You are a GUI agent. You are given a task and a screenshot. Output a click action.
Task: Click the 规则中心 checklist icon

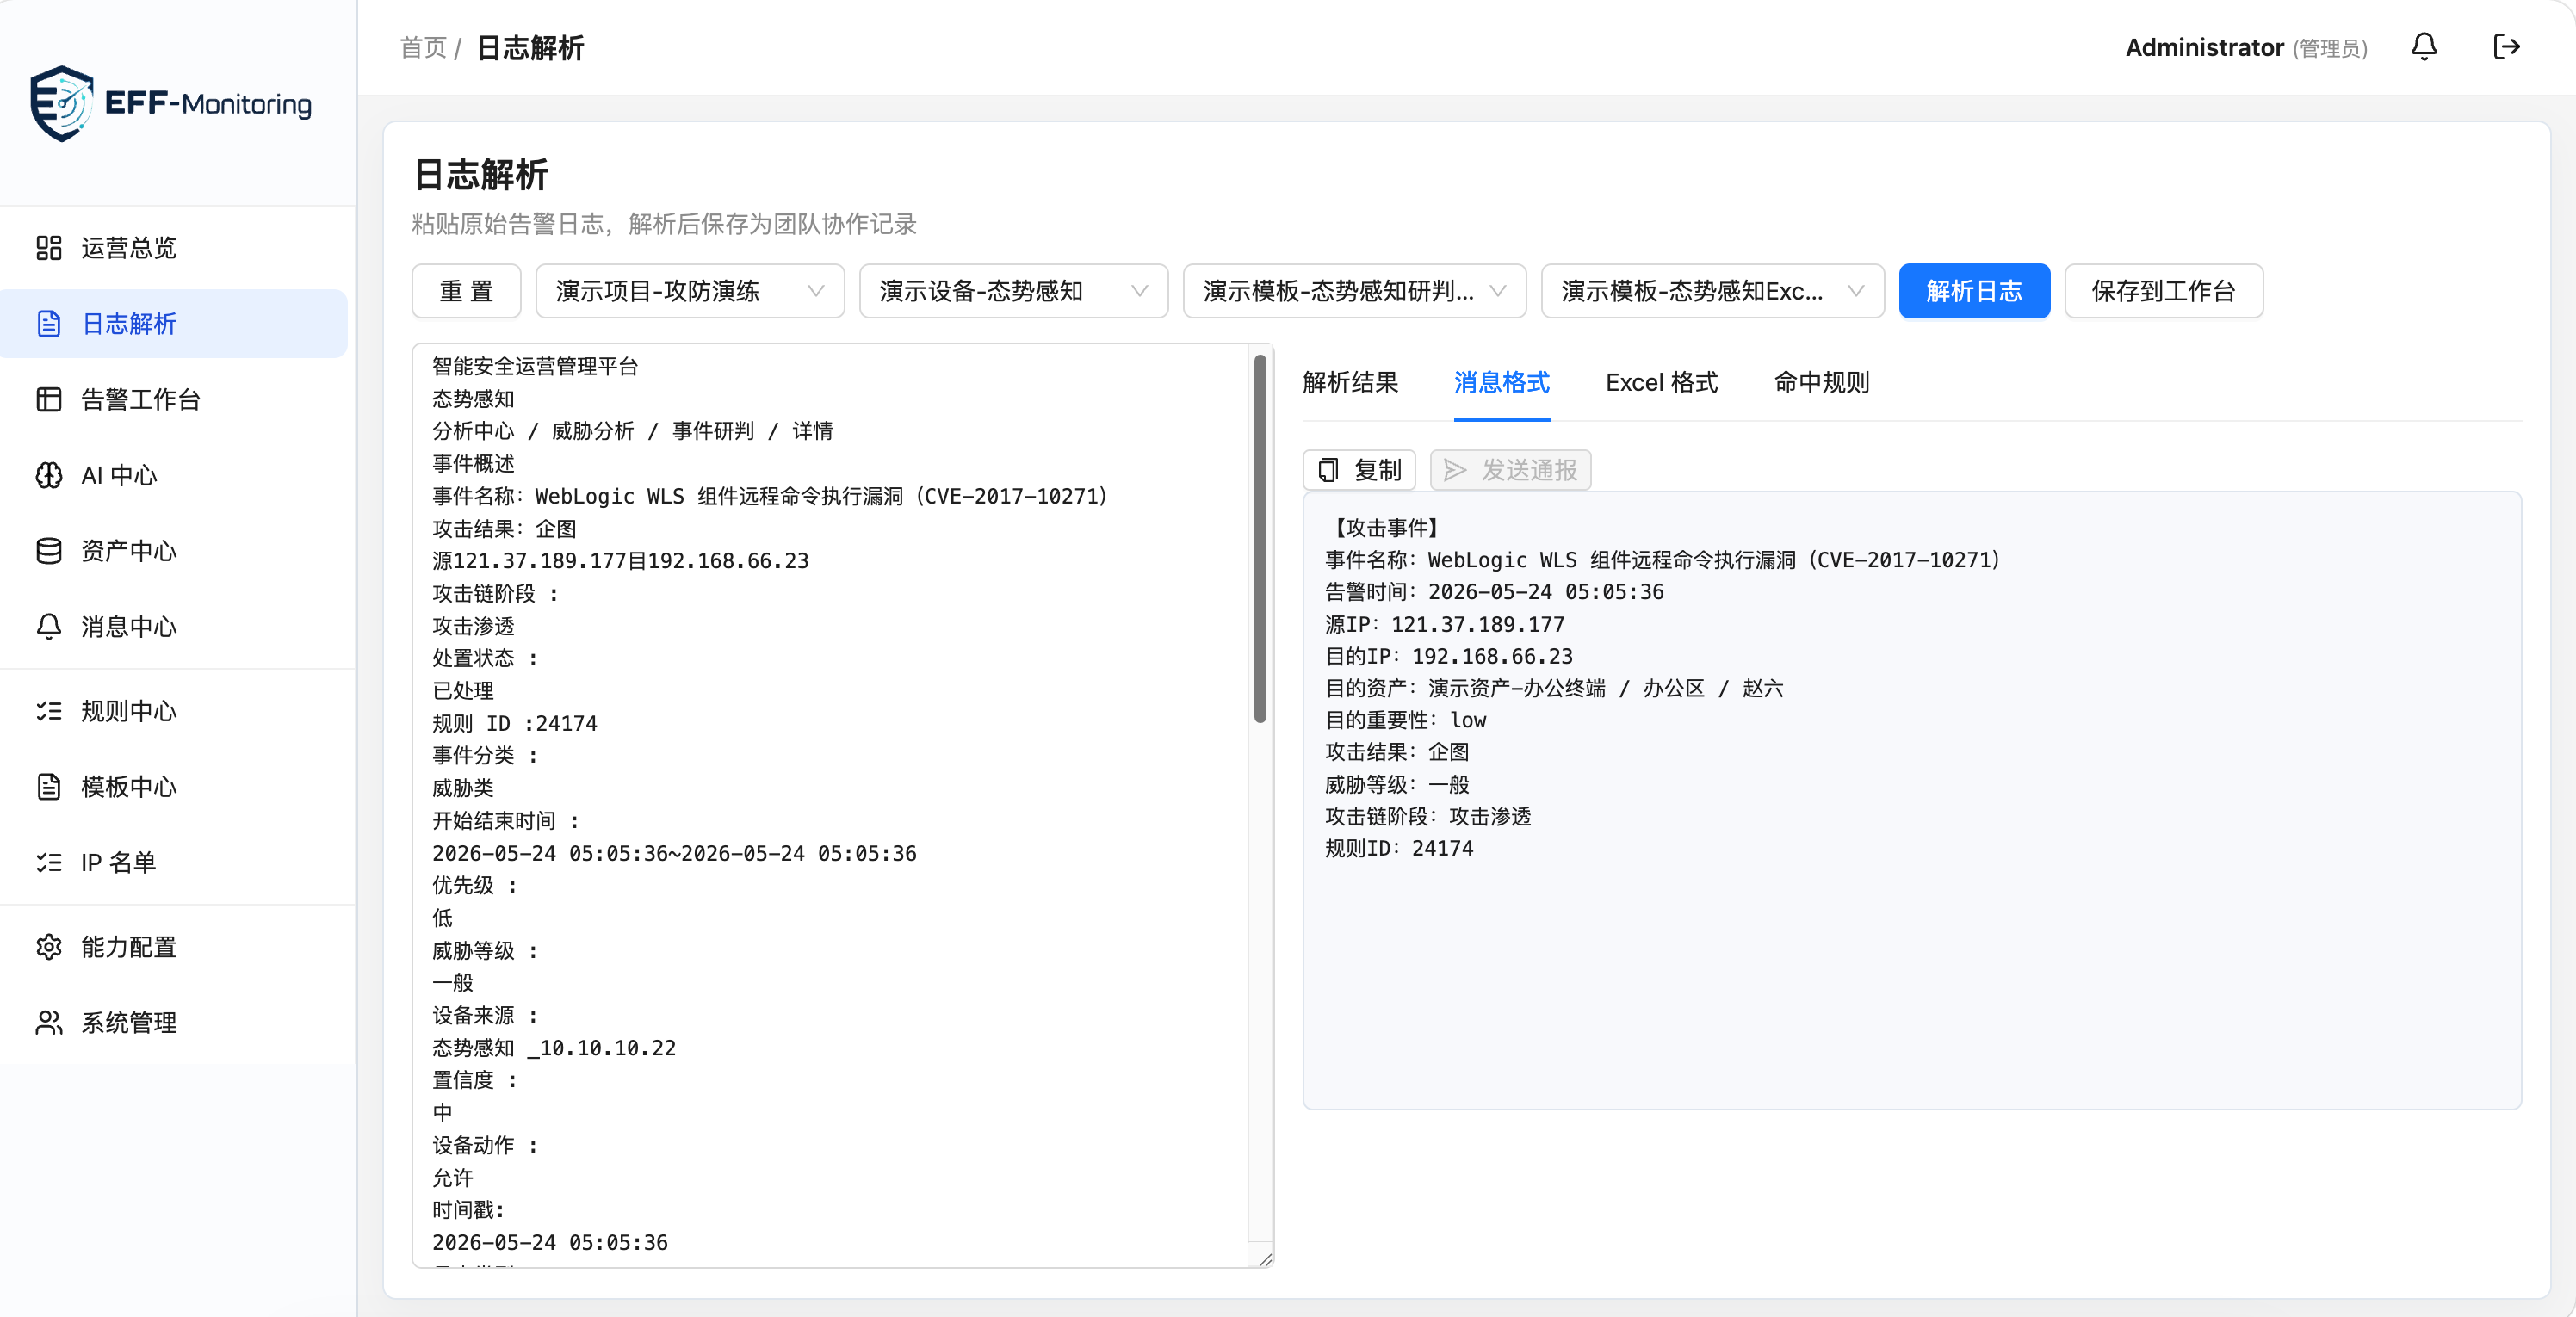(x=49, y=711)
